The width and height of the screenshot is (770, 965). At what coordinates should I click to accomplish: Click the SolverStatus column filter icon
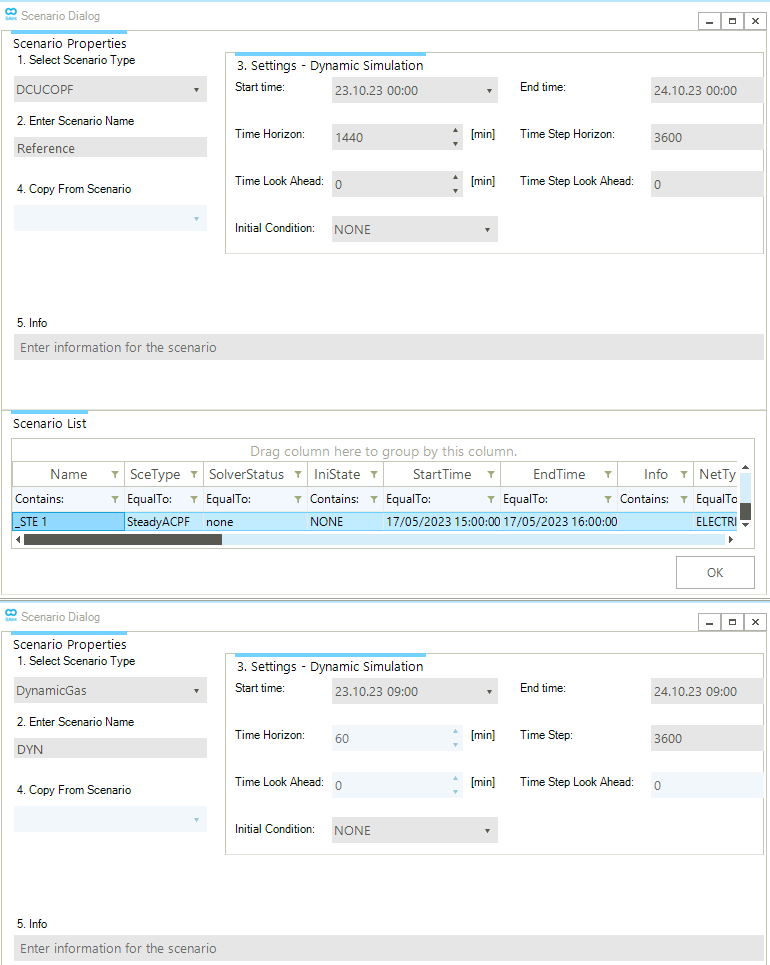(x=298, y=475)
